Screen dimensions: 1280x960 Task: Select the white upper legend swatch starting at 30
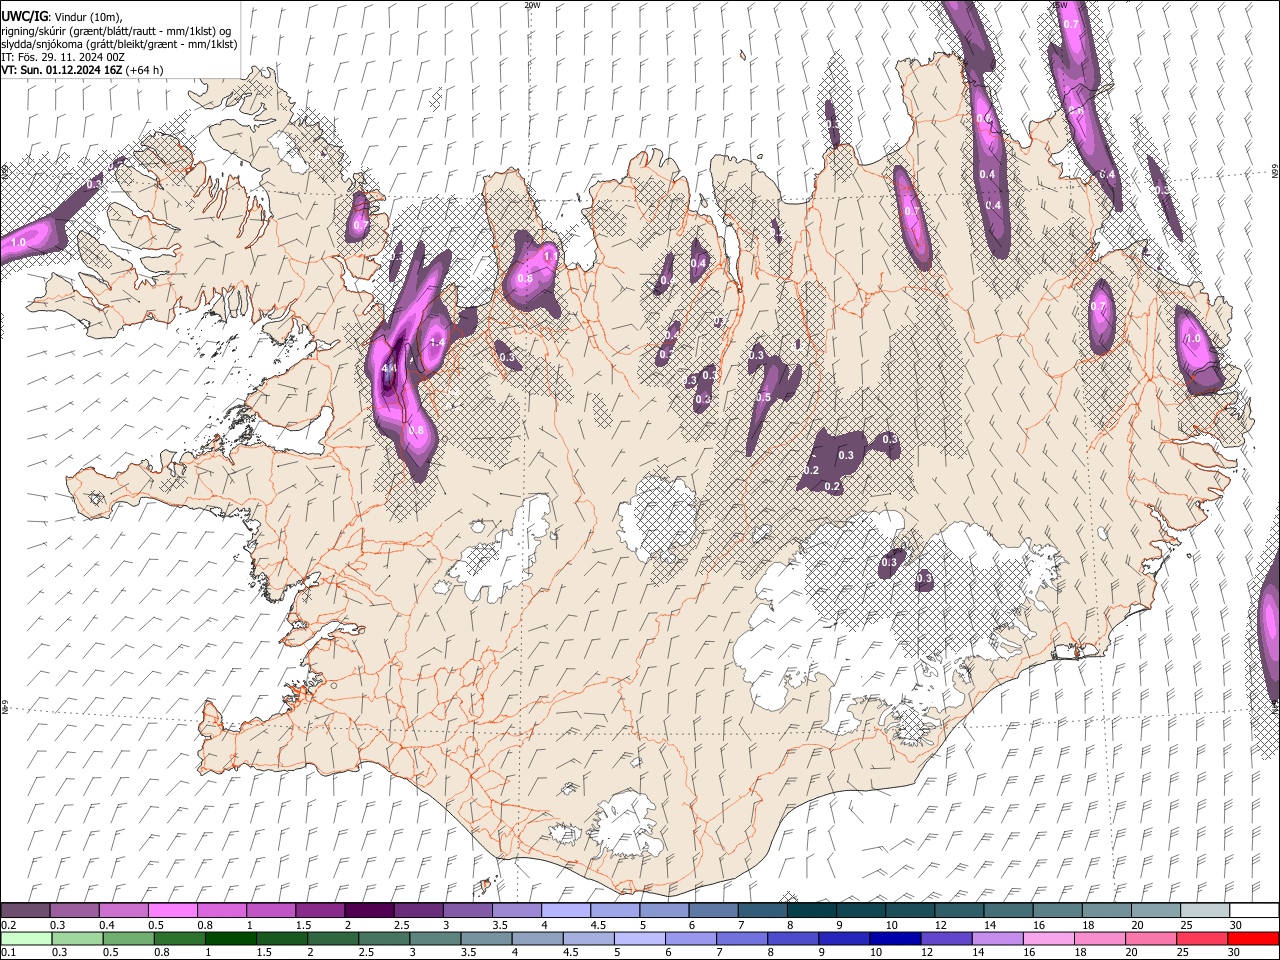coord(1254,910)
